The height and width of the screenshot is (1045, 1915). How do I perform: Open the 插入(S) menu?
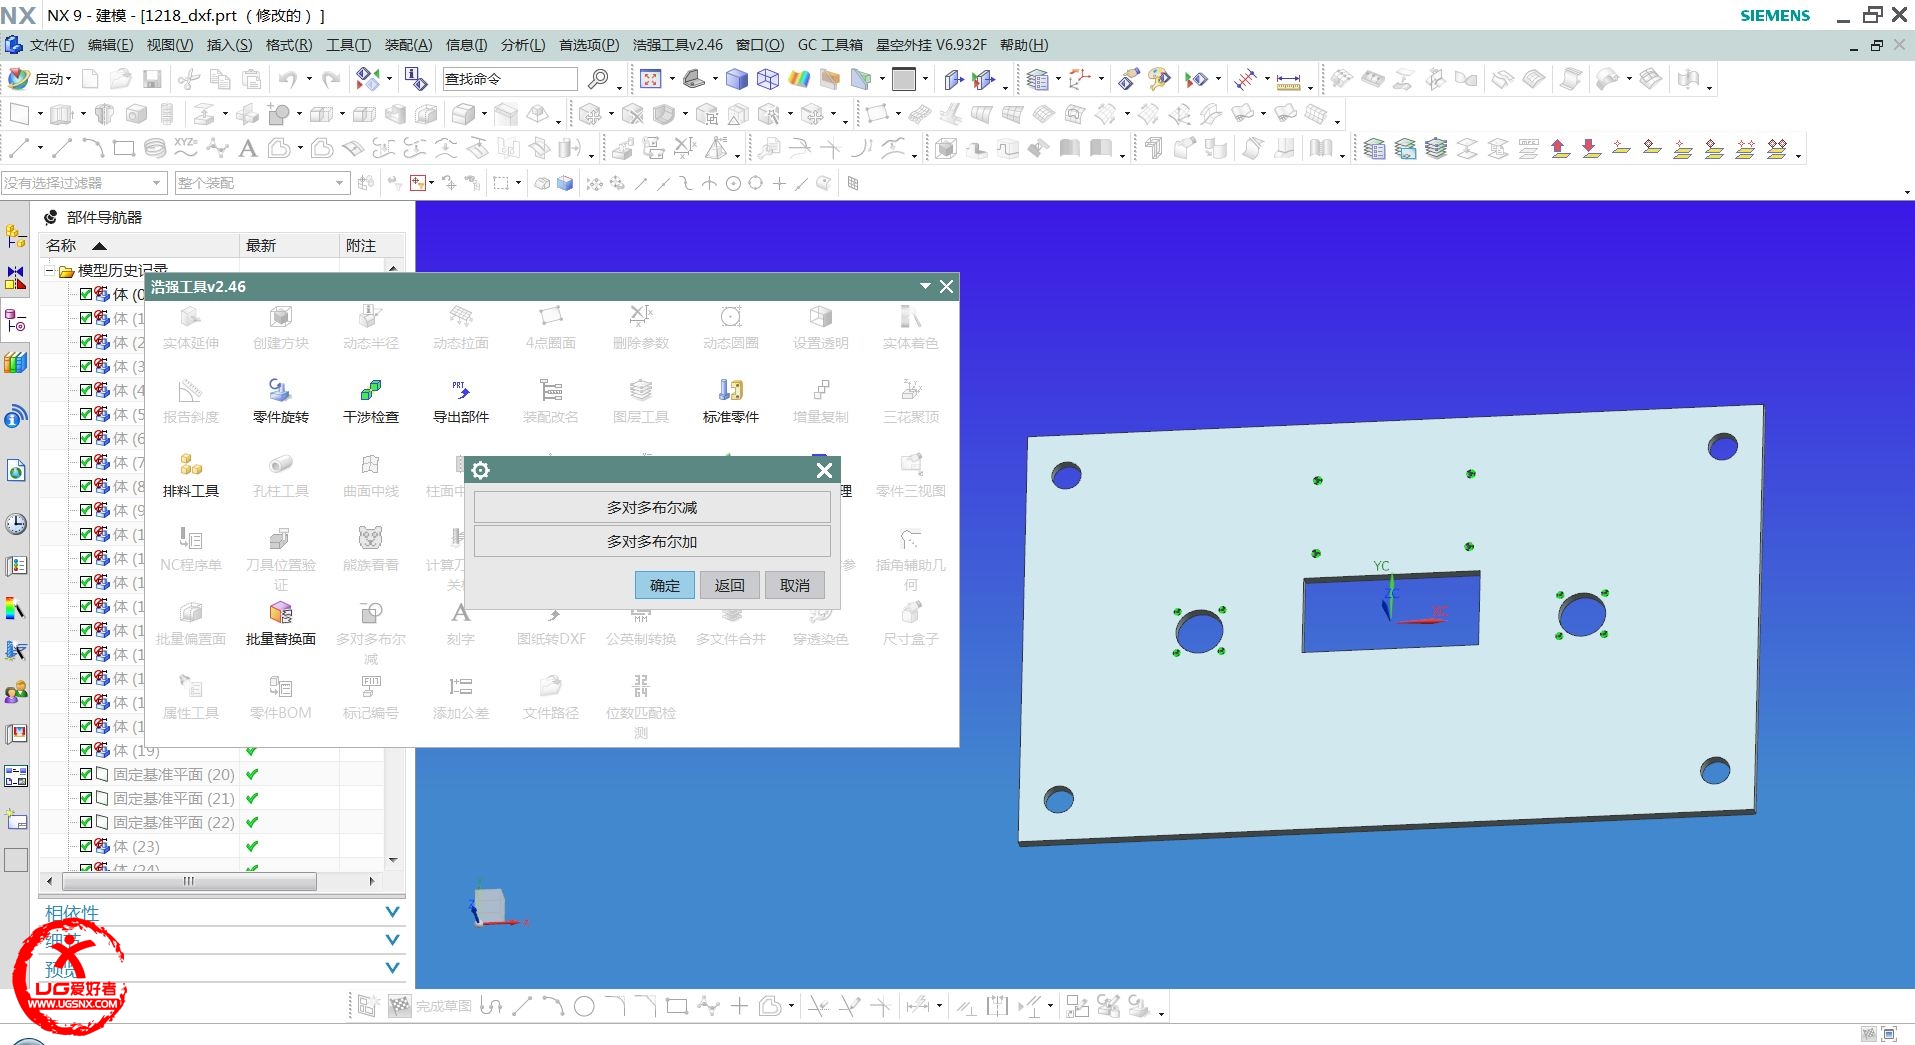(229, 45)
